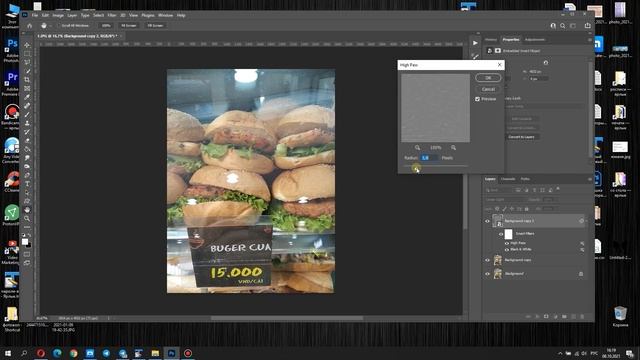The image size is (640, 360).
Task: Click the Radius value field
Action: pos(429,158)
